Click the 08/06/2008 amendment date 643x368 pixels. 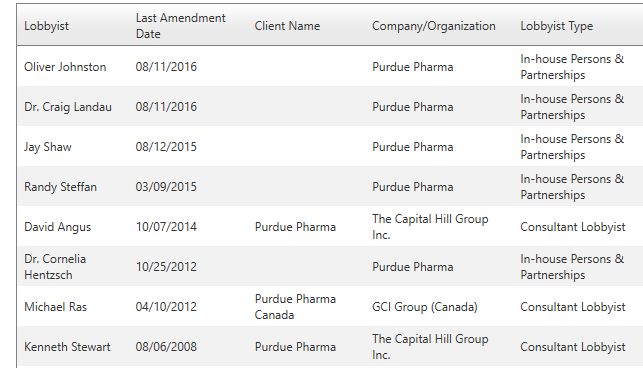click(x=166, y=347)
